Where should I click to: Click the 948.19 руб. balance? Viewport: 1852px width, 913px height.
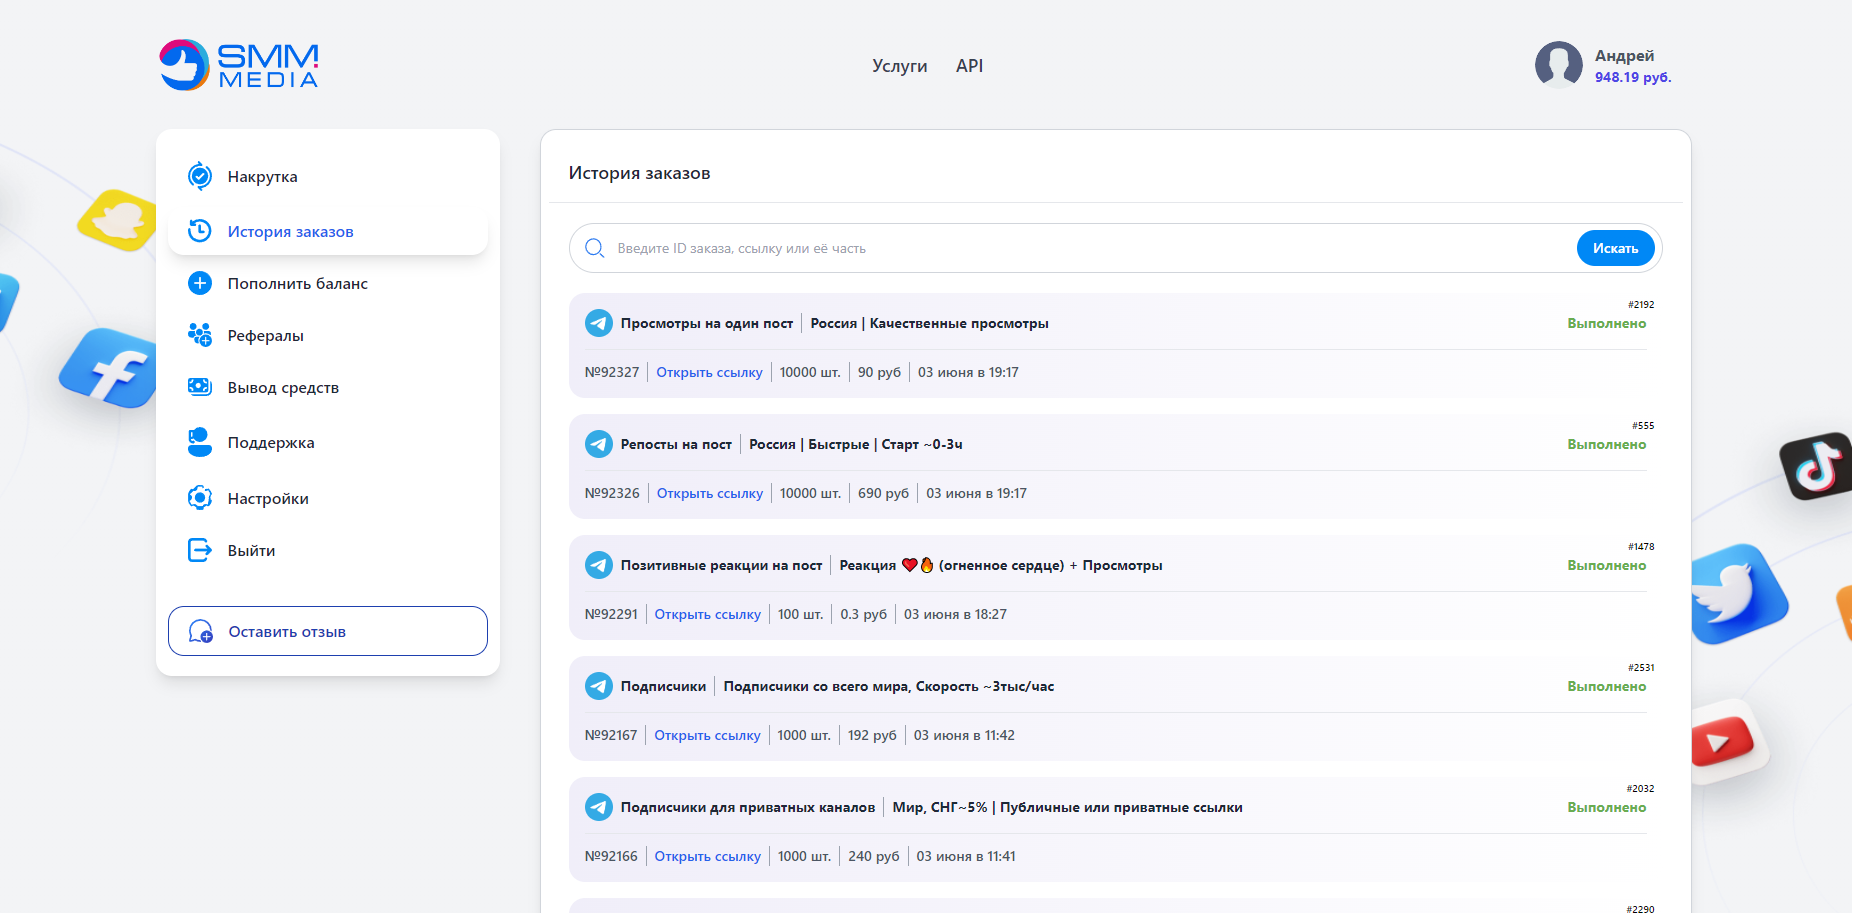1632,77
